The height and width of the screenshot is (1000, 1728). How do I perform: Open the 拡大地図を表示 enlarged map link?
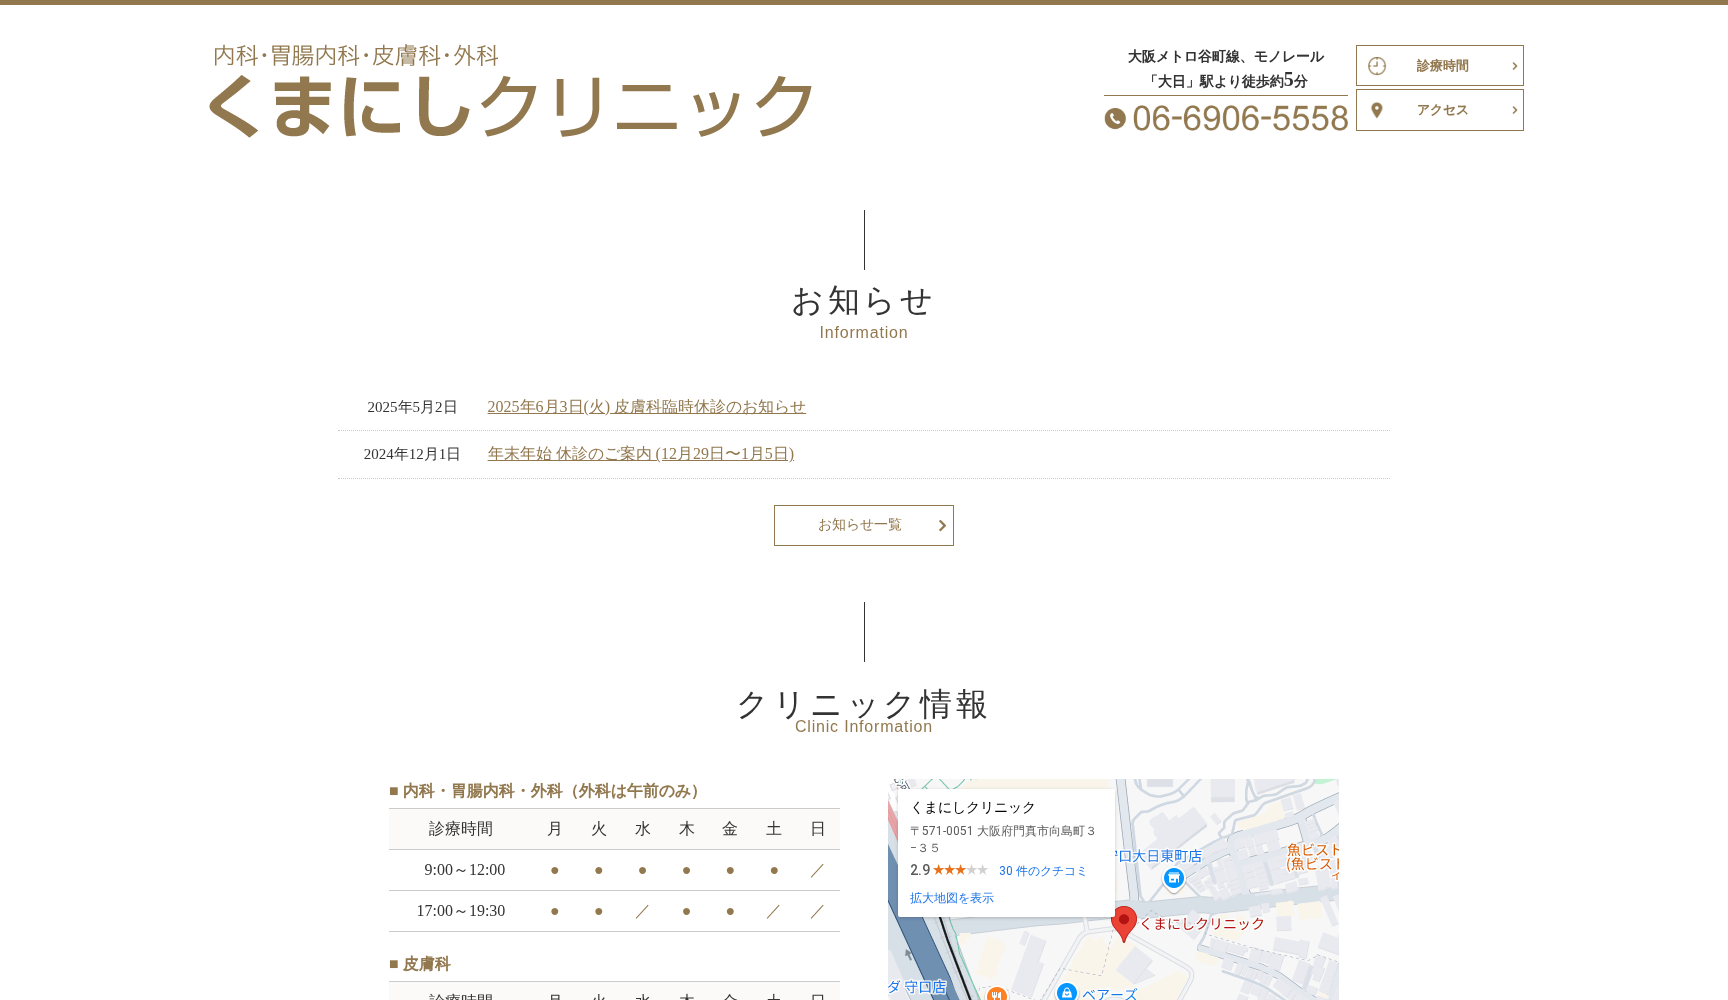click(x=951, y=897)
